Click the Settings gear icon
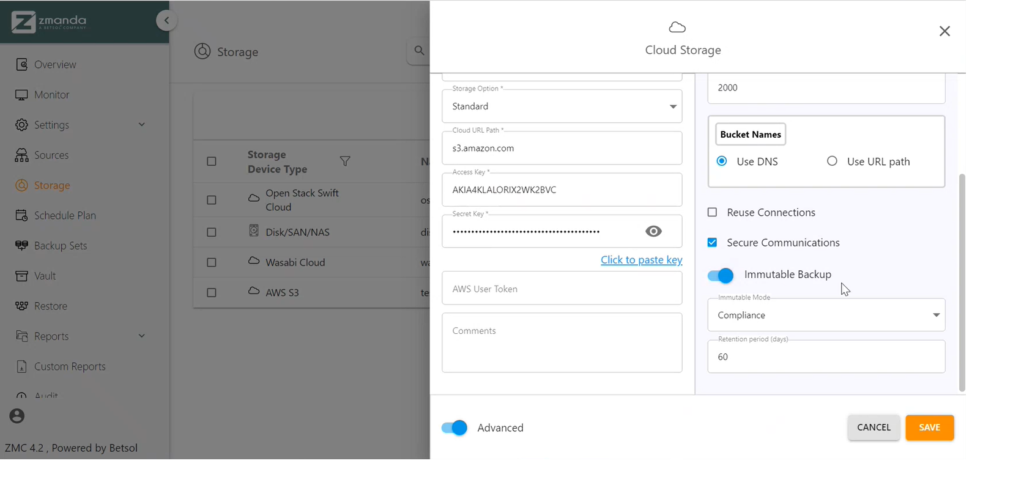 [22, 125]
